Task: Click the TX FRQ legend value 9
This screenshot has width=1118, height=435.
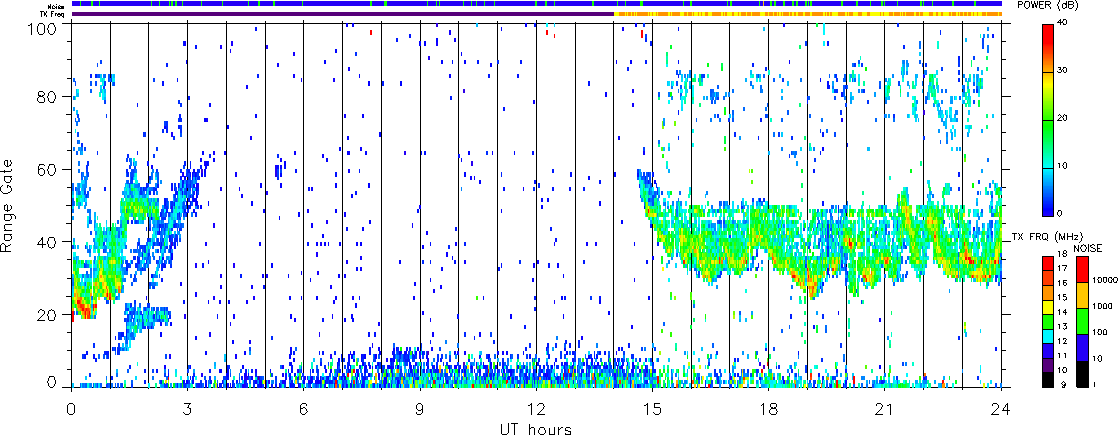Action: click(1063, 384)
